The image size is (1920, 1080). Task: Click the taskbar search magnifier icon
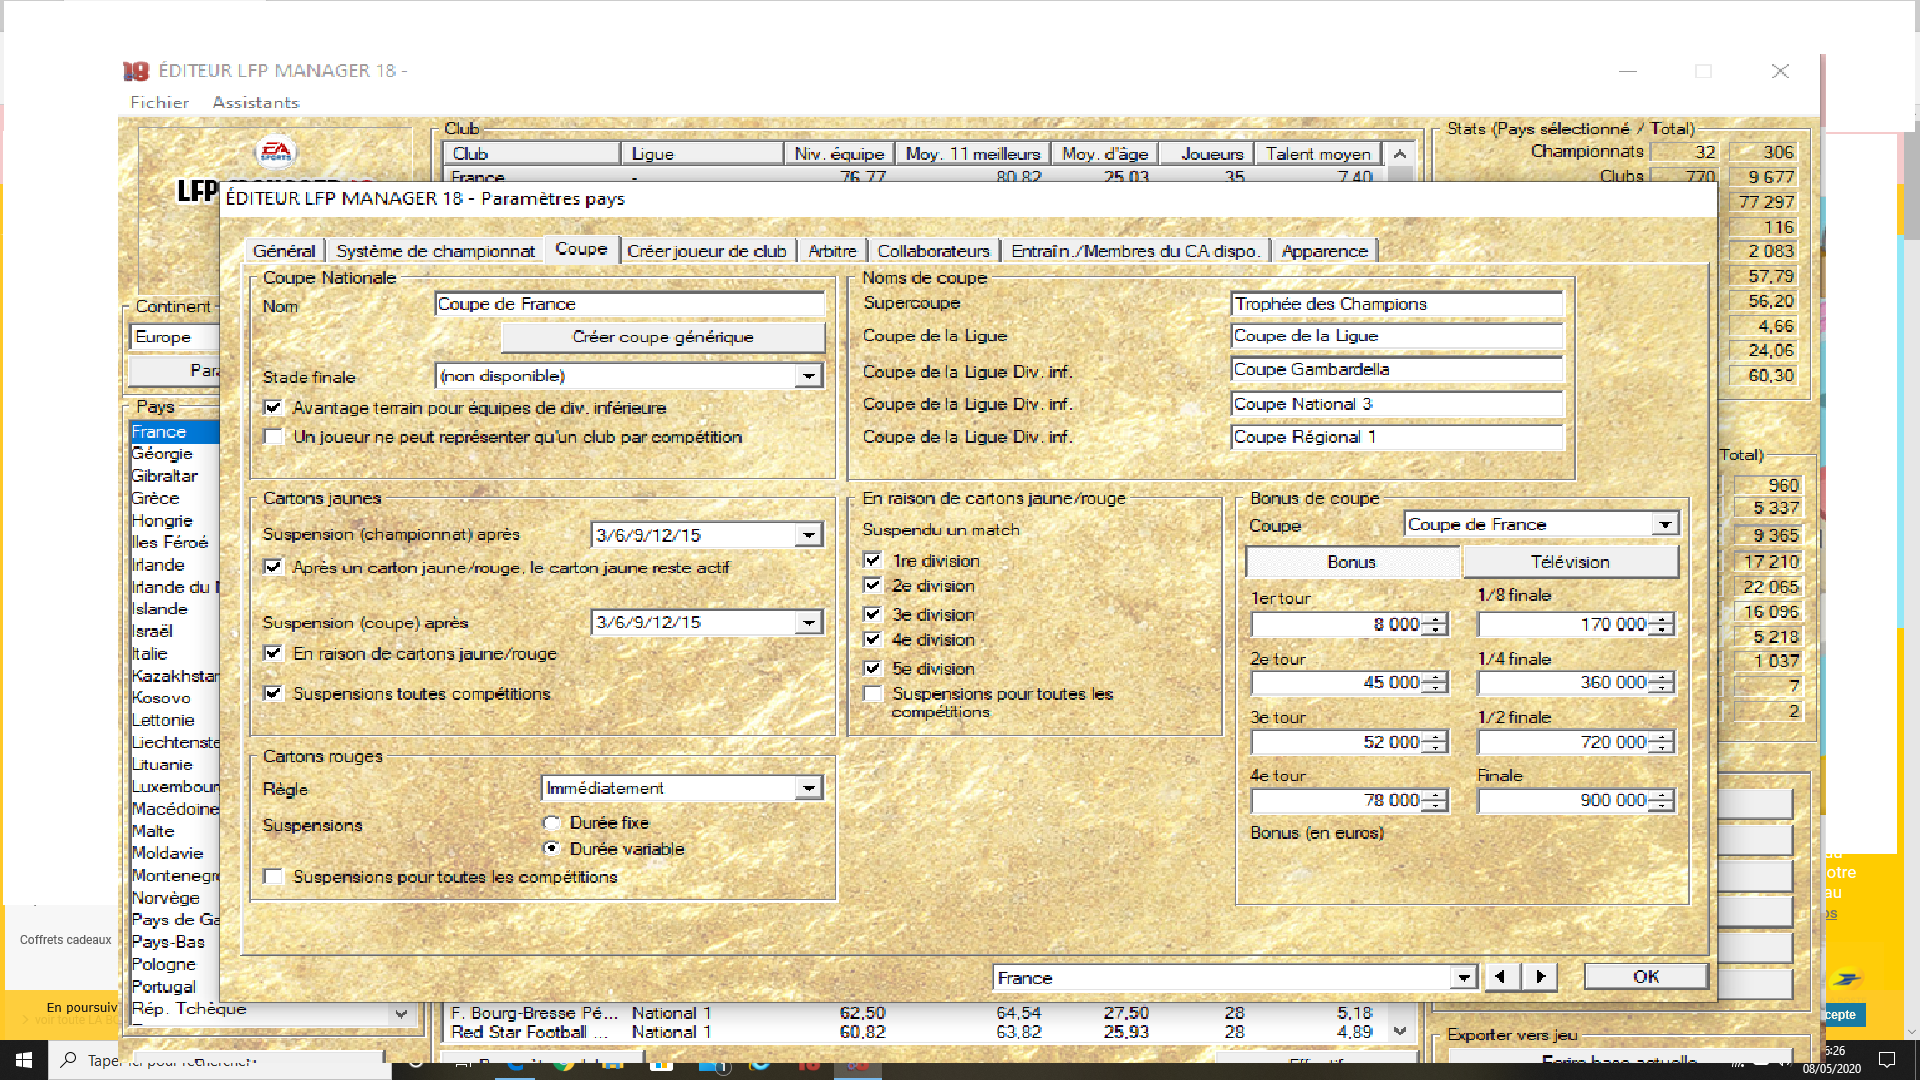pyautogui.click(x=69, y=1059)
